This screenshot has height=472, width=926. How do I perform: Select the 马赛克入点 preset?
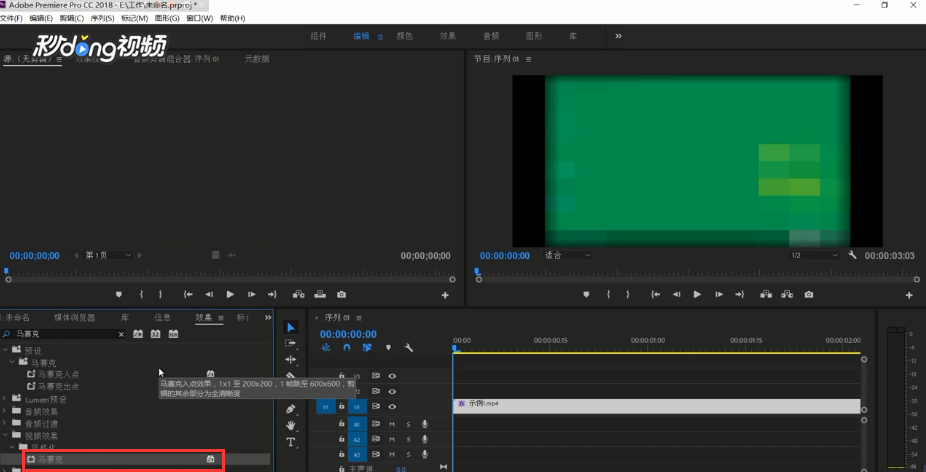pos(58,374)
